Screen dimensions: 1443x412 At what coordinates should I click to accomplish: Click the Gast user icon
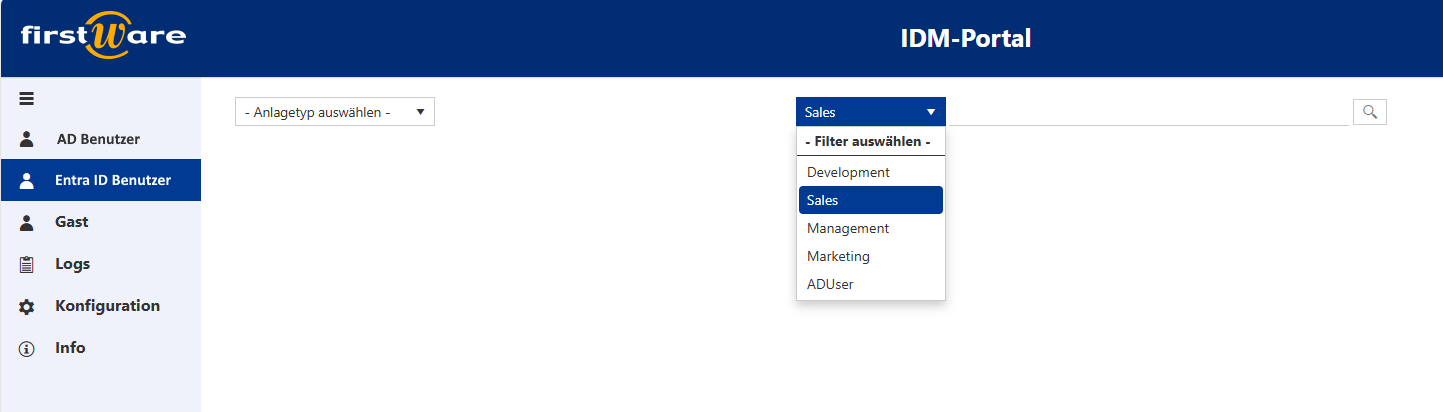click(27, 222)
